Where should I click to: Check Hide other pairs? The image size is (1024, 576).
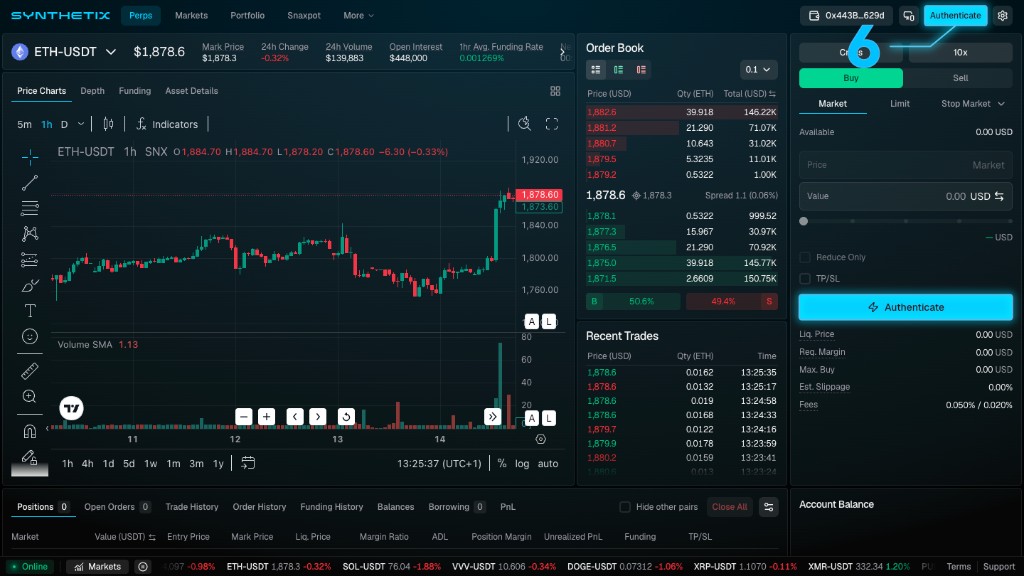625,507
